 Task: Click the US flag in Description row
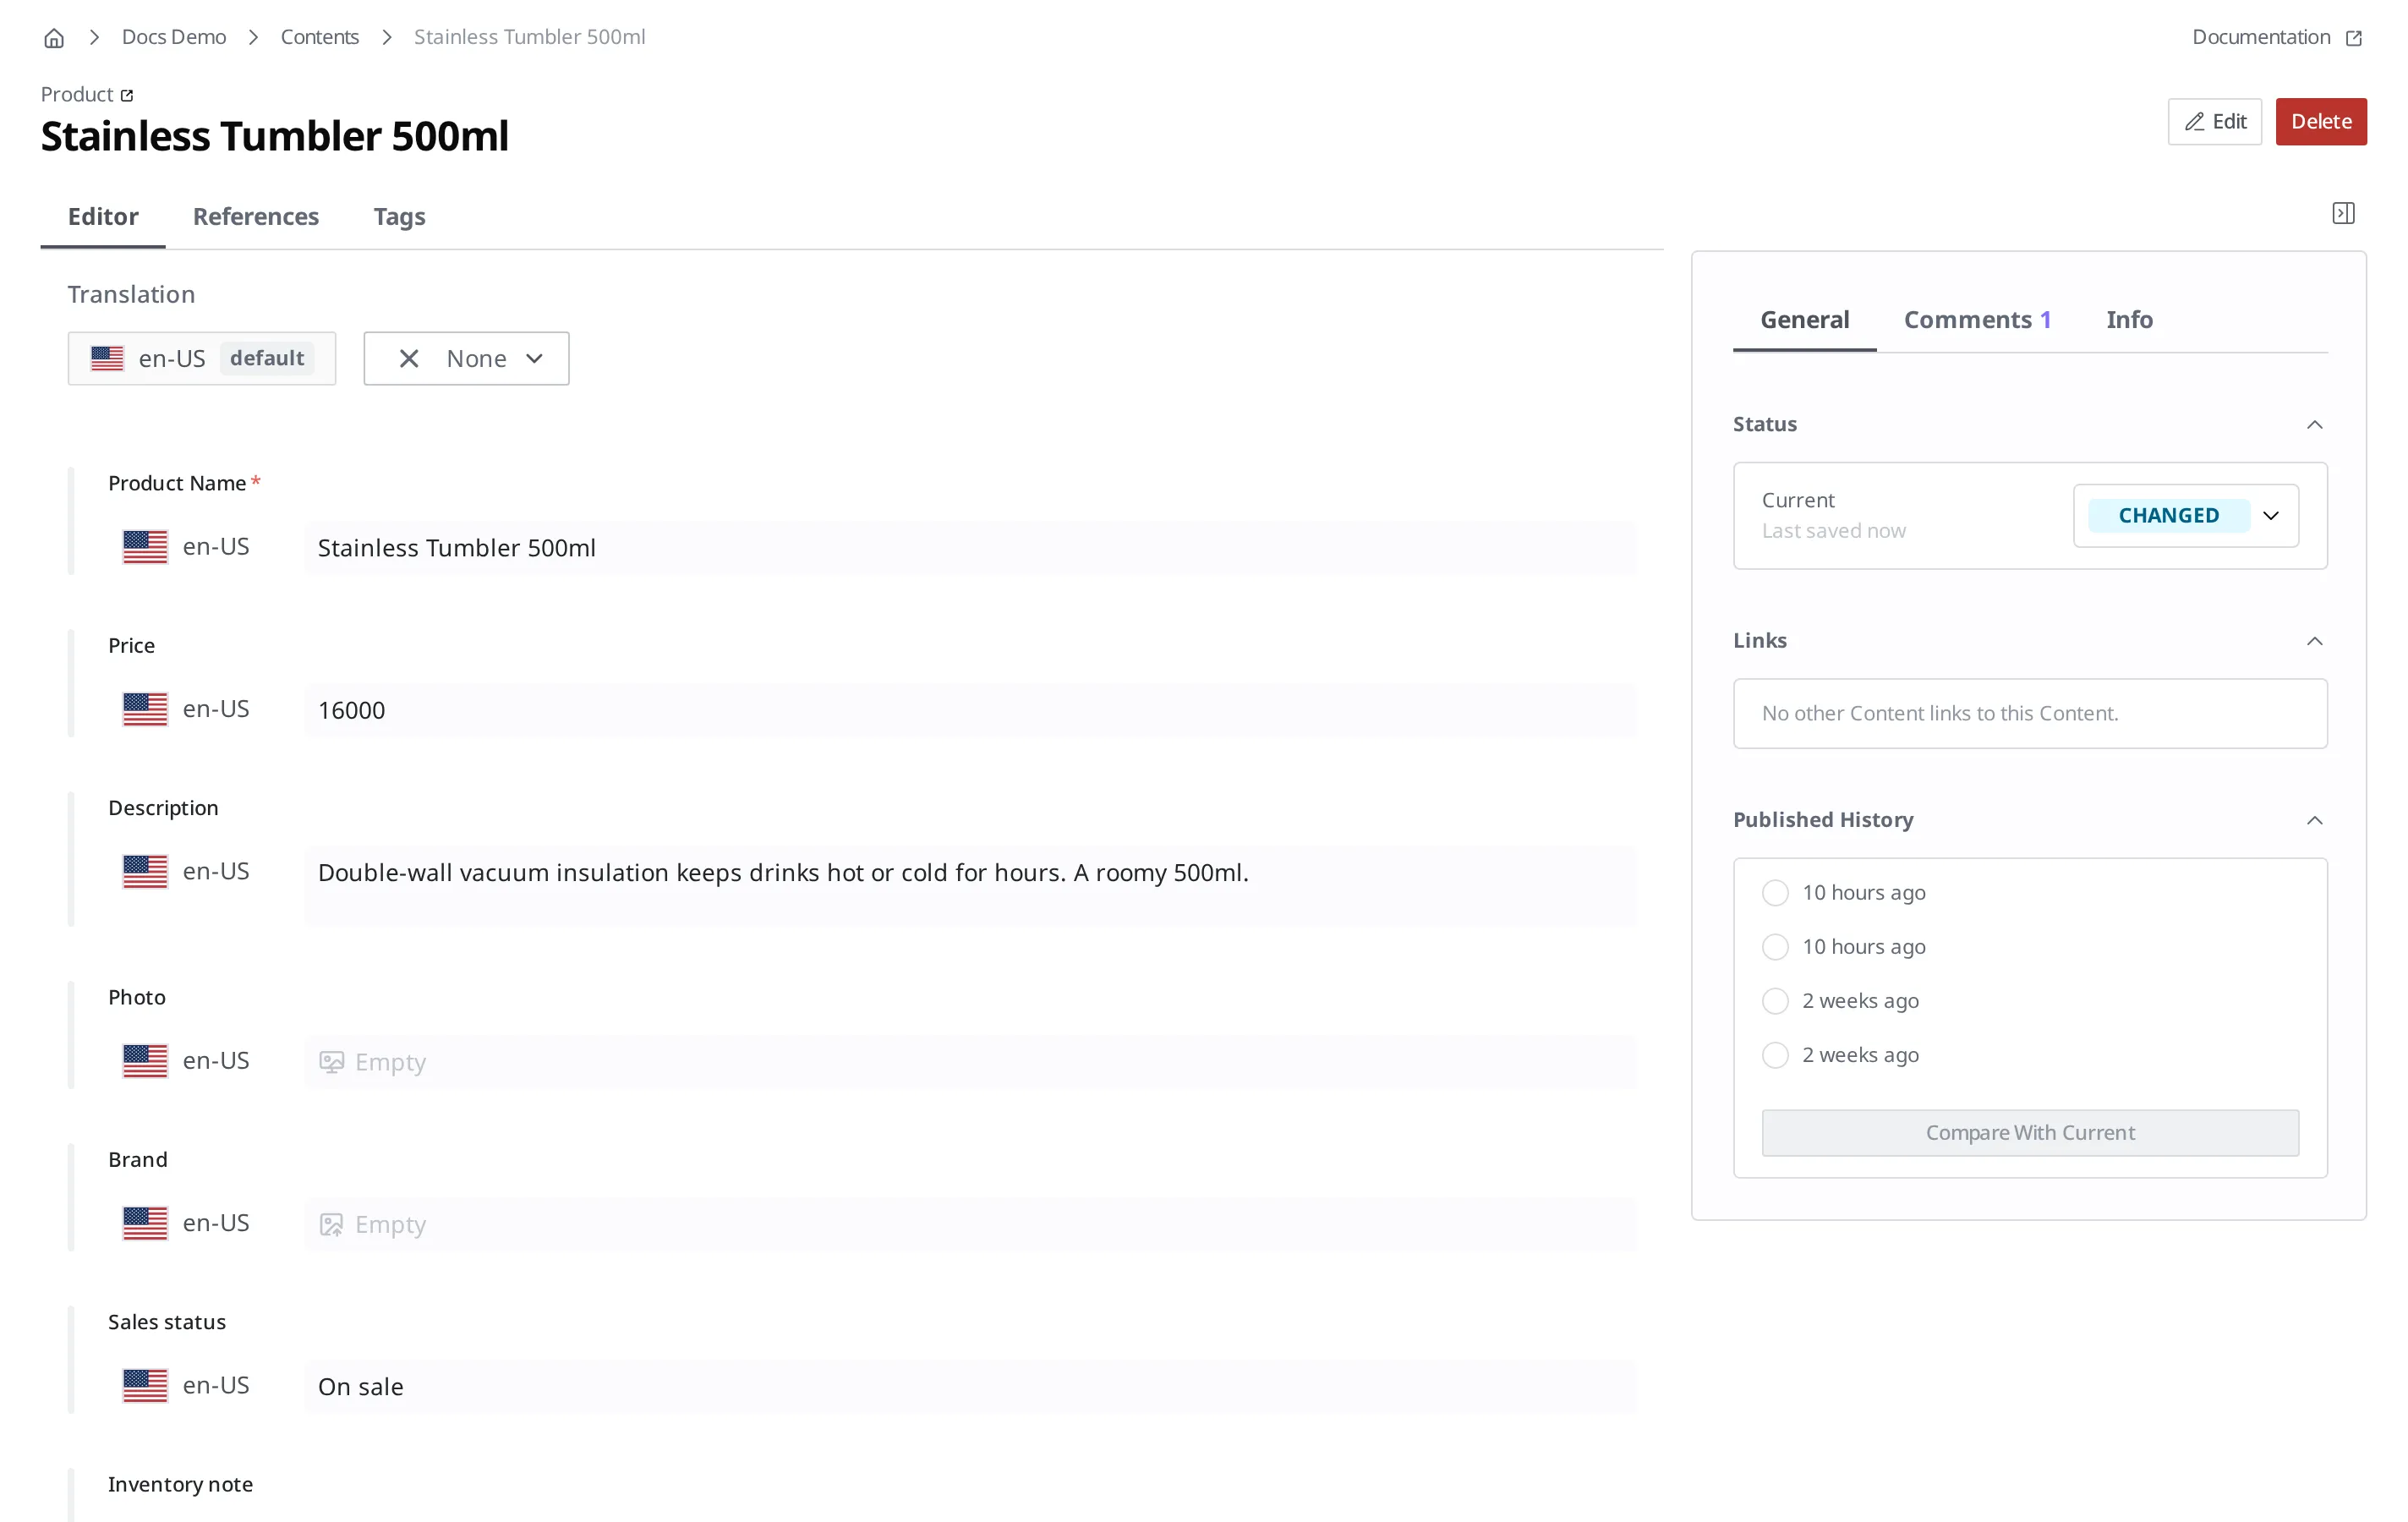pos(145,871)
